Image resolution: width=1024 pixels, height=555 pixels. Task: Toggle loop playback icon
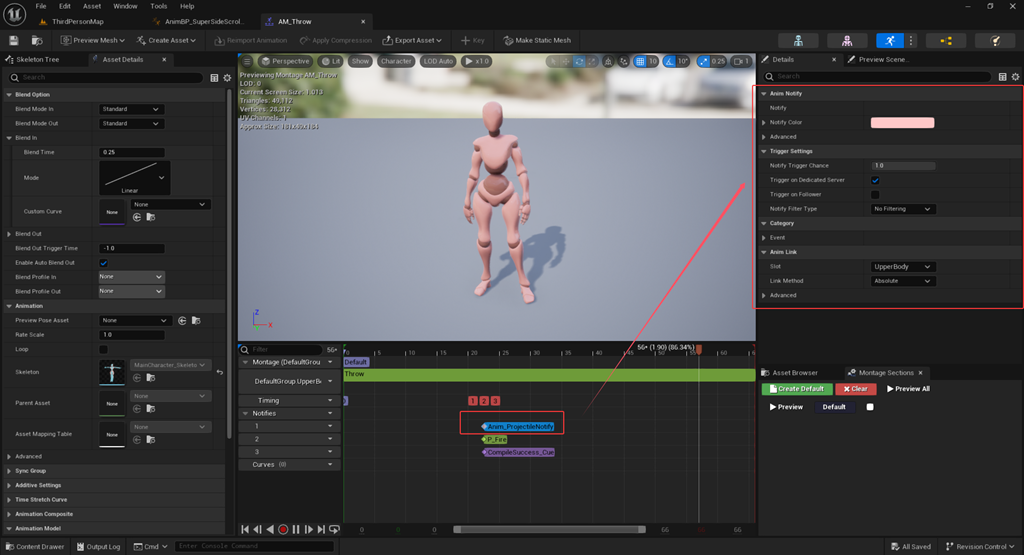334,530
